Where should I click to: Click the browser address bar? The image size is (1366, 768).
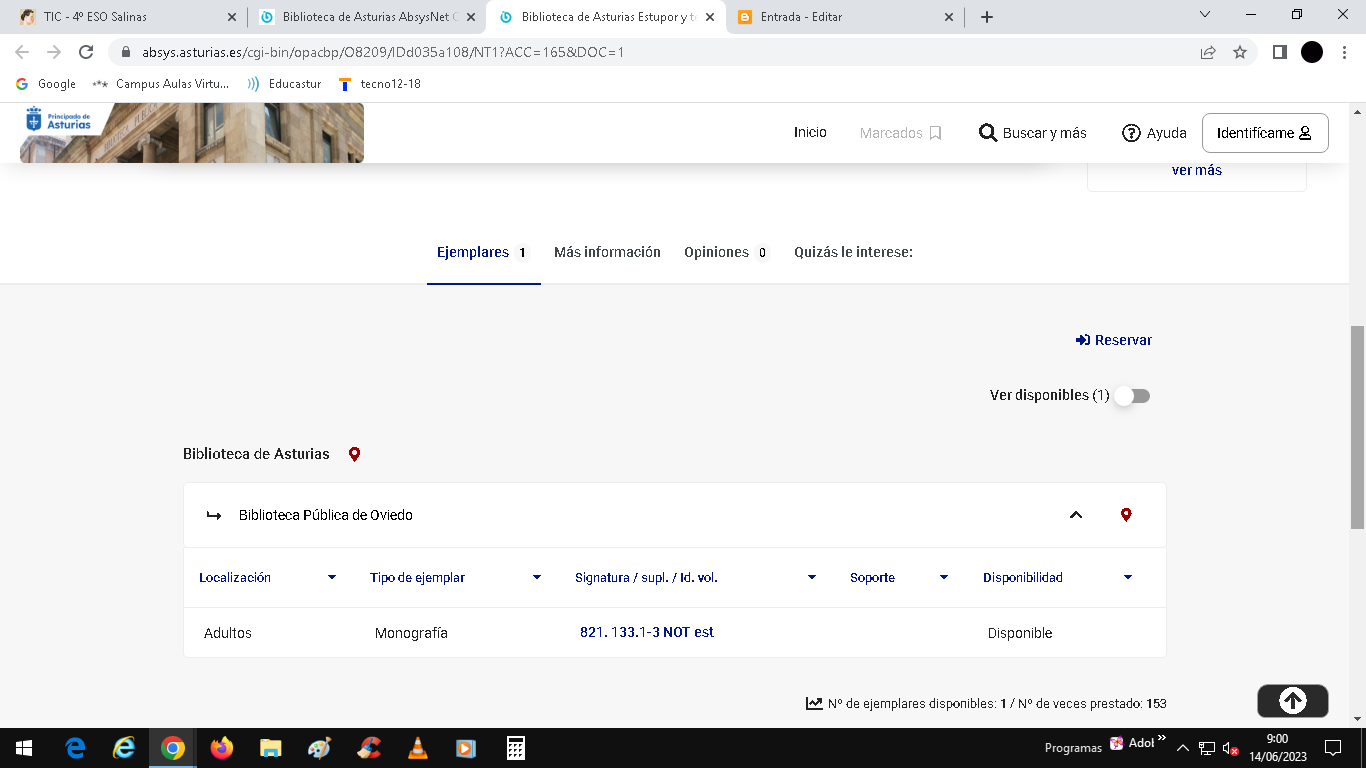(650, 52)
